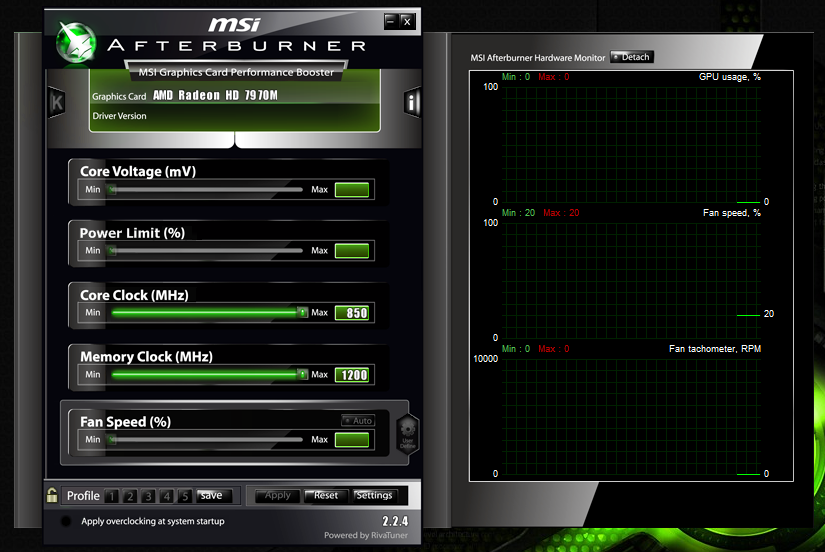Click the Memory Clock value field 1200

pyautogui.click(x=352, y=375)
